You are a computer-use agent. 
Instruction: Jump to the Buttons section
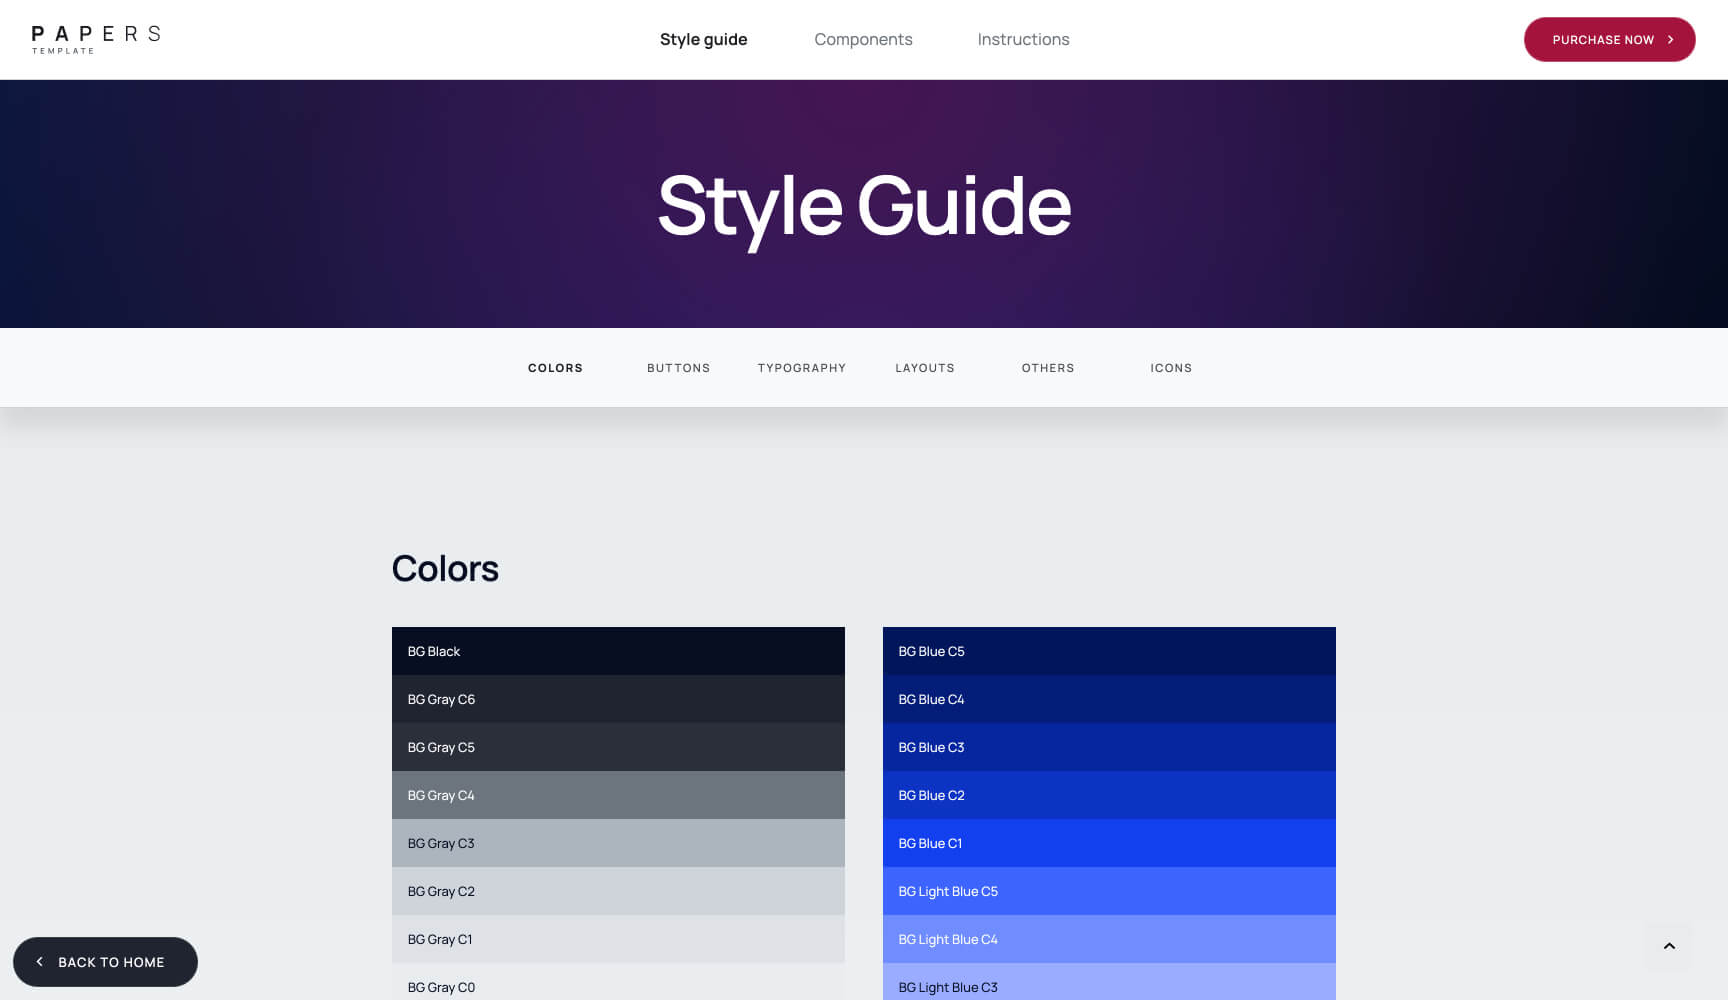pos(678,368)
